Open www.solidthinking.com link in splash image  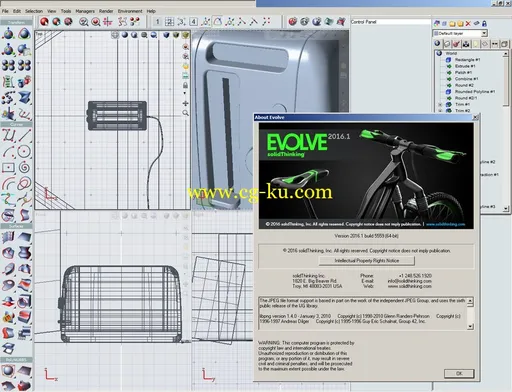pos(445,224)
